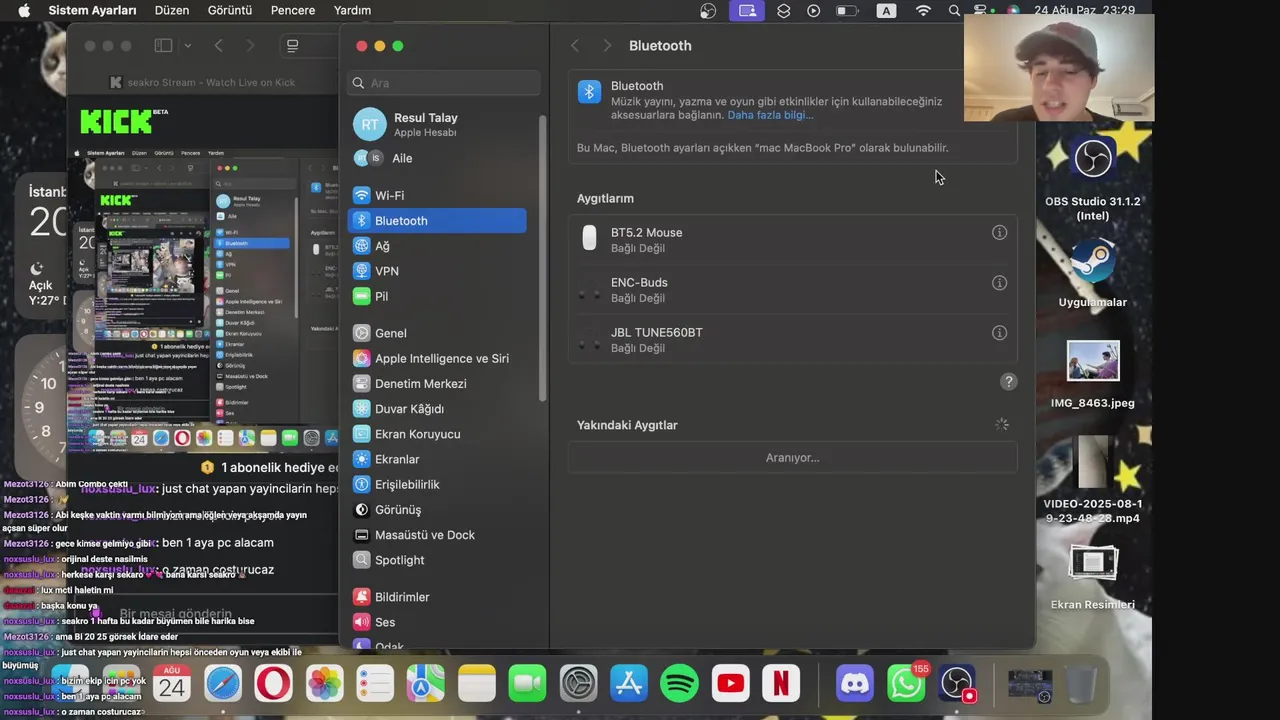Open the Görüntü menu
Screen dimensions: 1280x720
pos(230,10)
